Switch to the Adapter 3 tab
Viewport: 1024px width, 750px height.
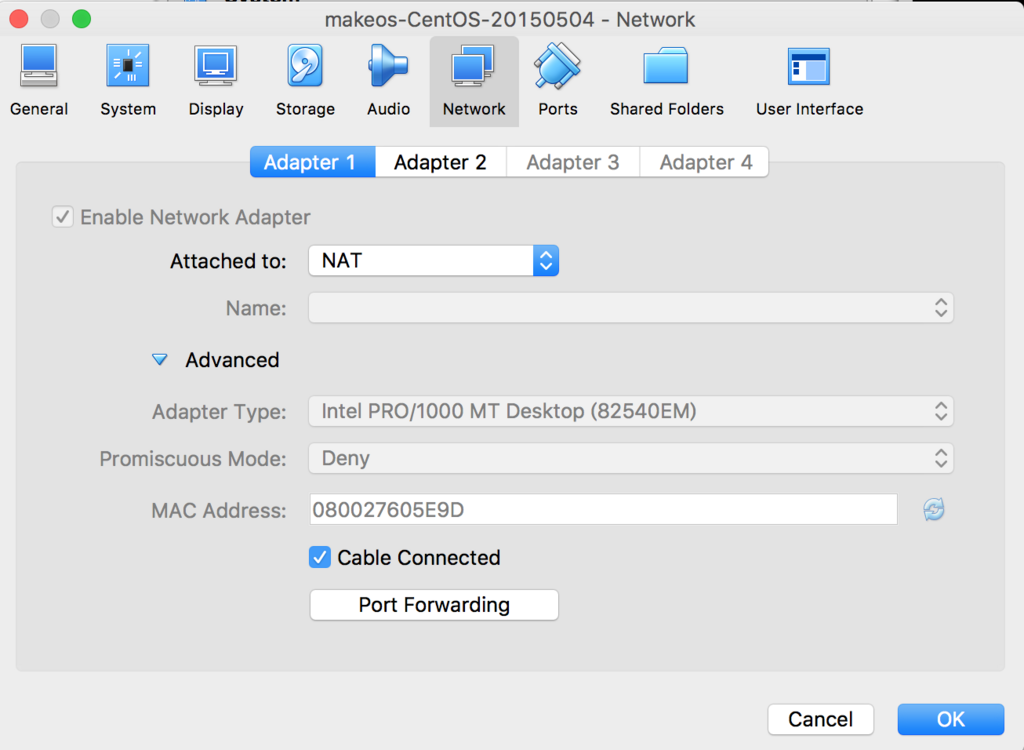point(573,162)
